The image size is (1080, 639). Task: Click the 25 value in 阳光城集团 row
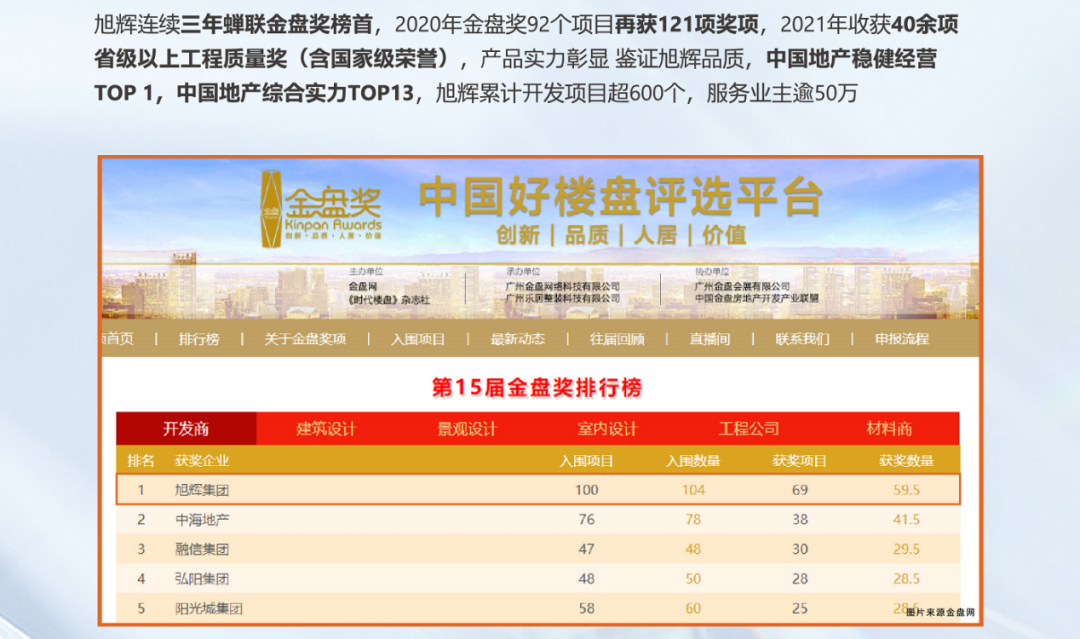(x=800, y=609)
